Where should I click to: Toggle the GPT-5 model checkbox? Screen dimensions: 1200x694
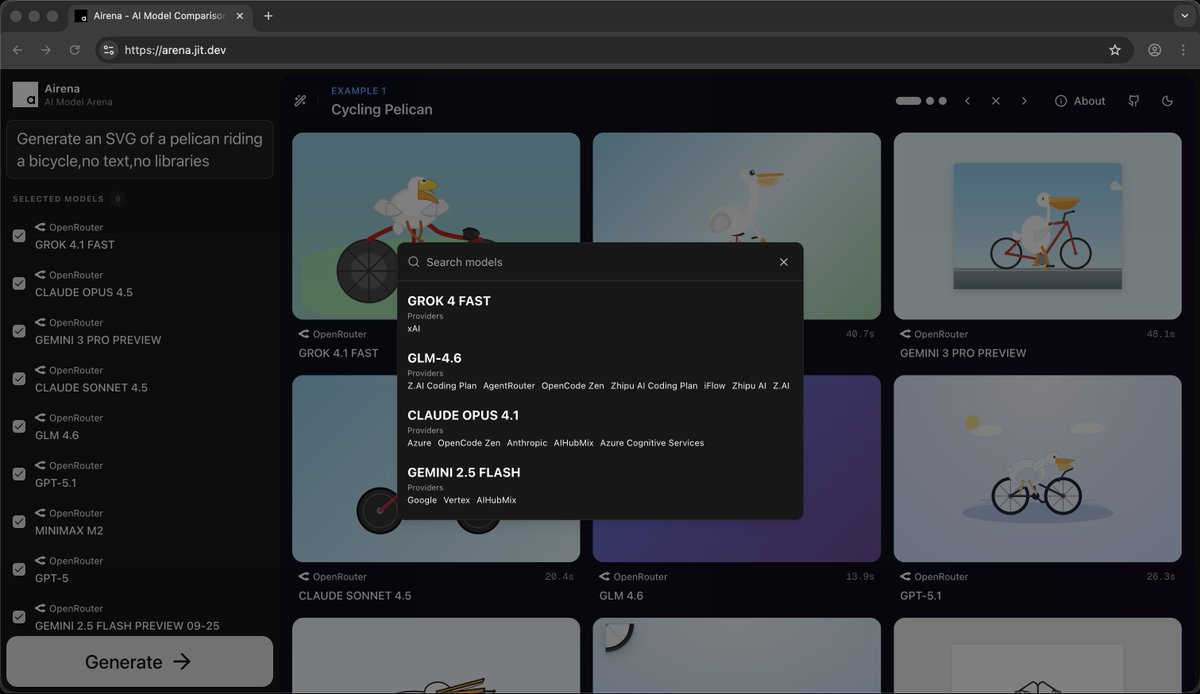[18, 569]
